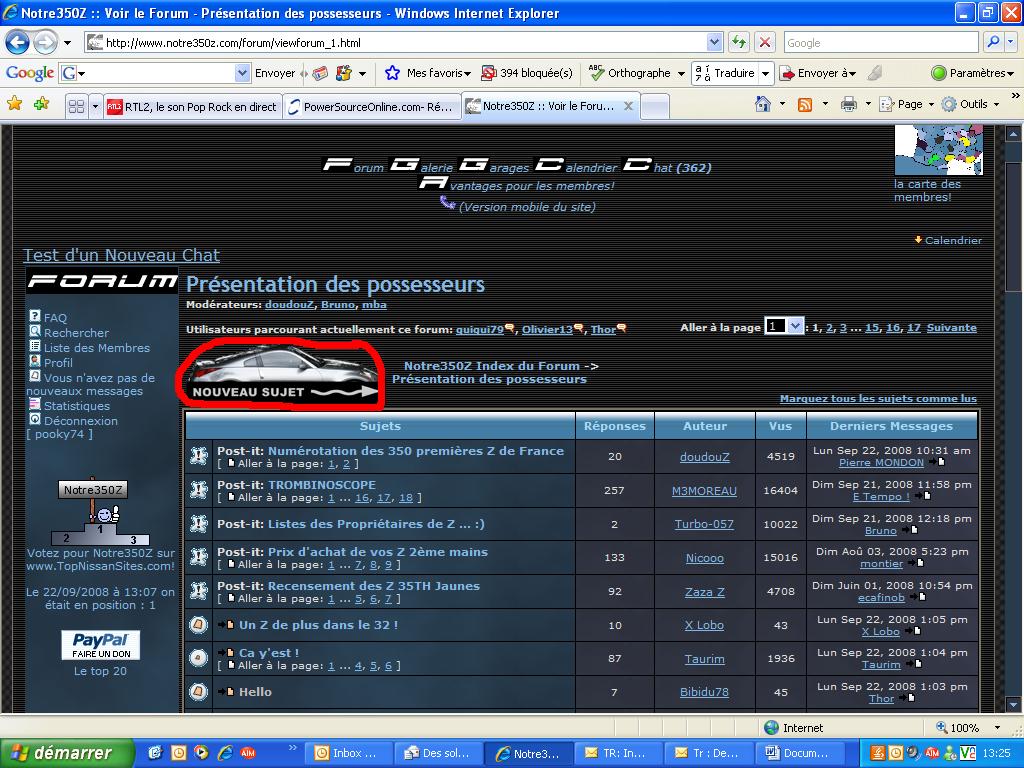Click the browser address bar URL field
Viewport: 1024px width, 768px height.
400,43
